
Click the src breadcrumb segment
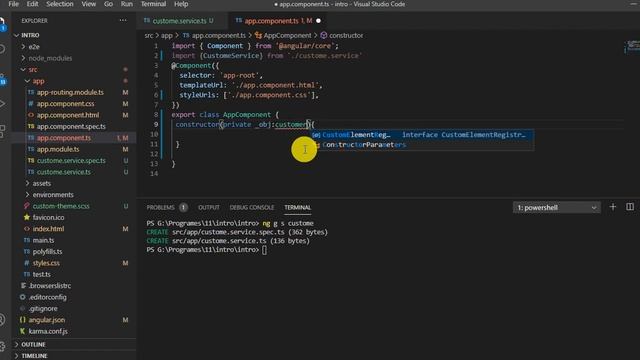[x=149, y=36]
